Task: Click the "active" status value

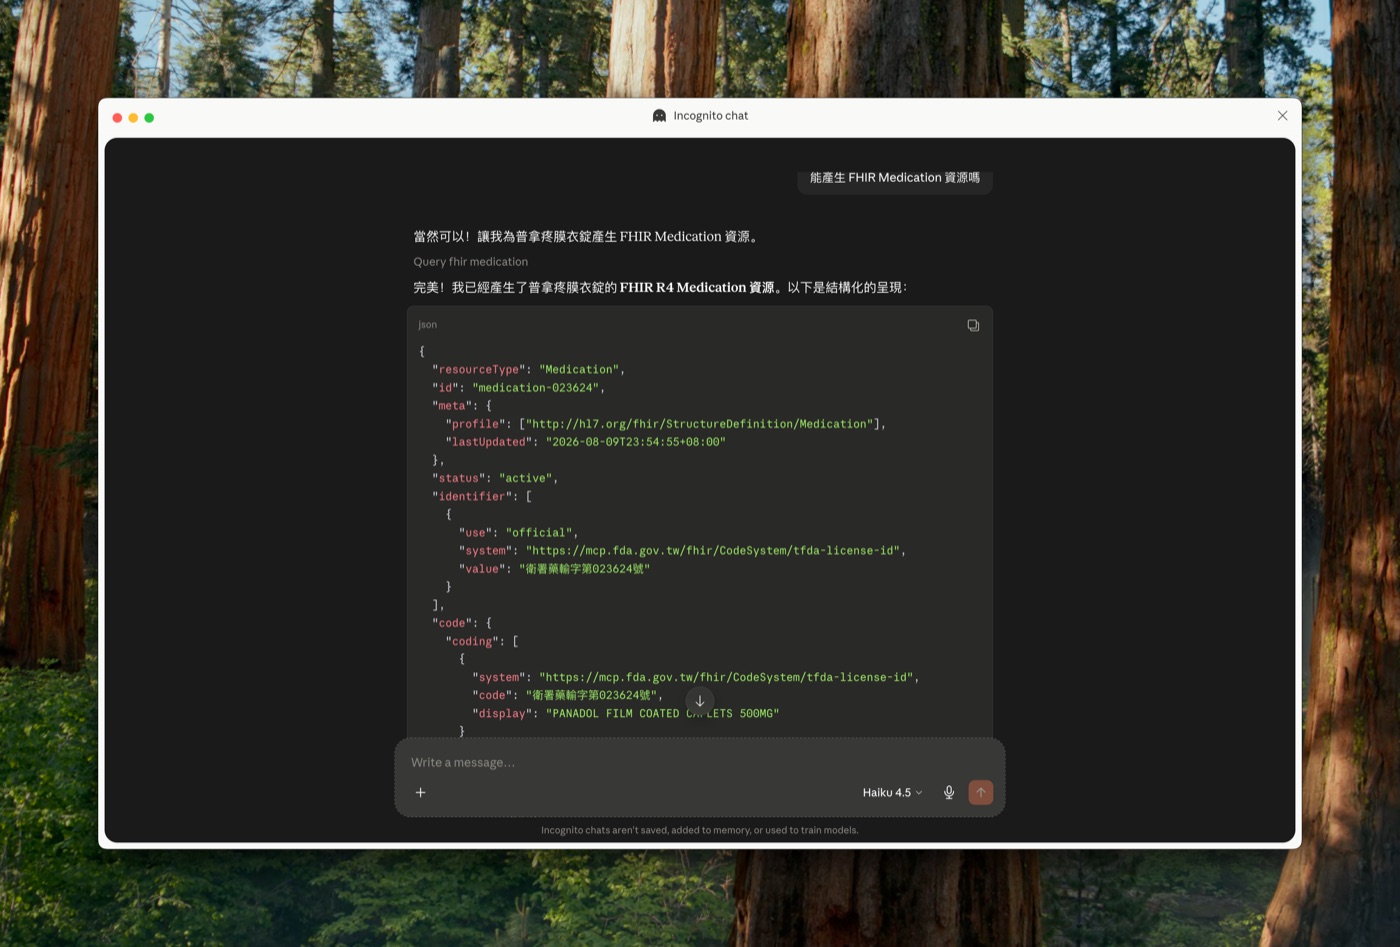Action: (526, 478)
